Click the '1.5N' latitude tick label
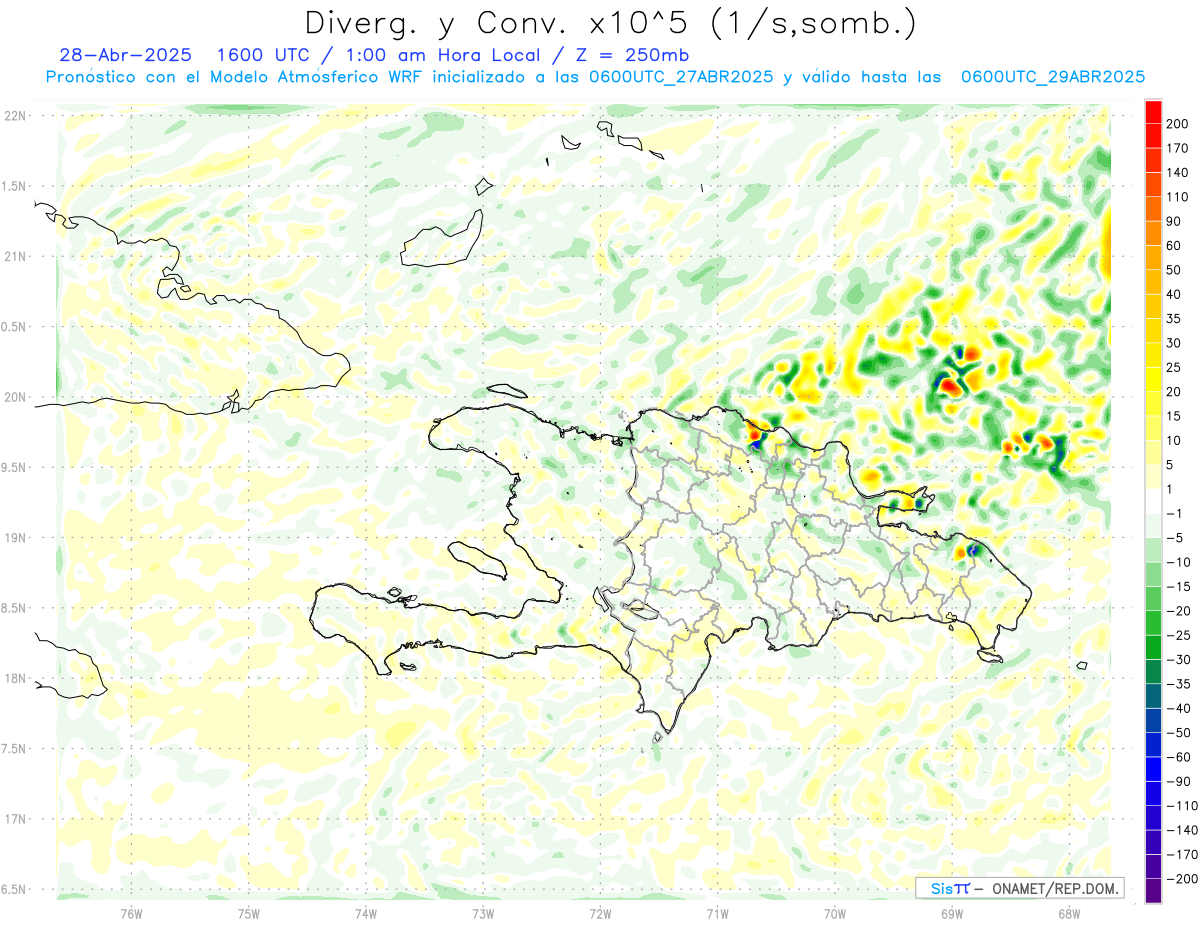 click(14, 186)
